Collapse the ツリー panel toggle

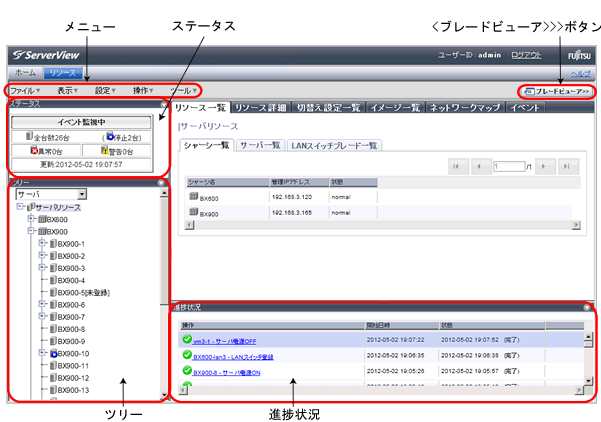click(161, 183)
